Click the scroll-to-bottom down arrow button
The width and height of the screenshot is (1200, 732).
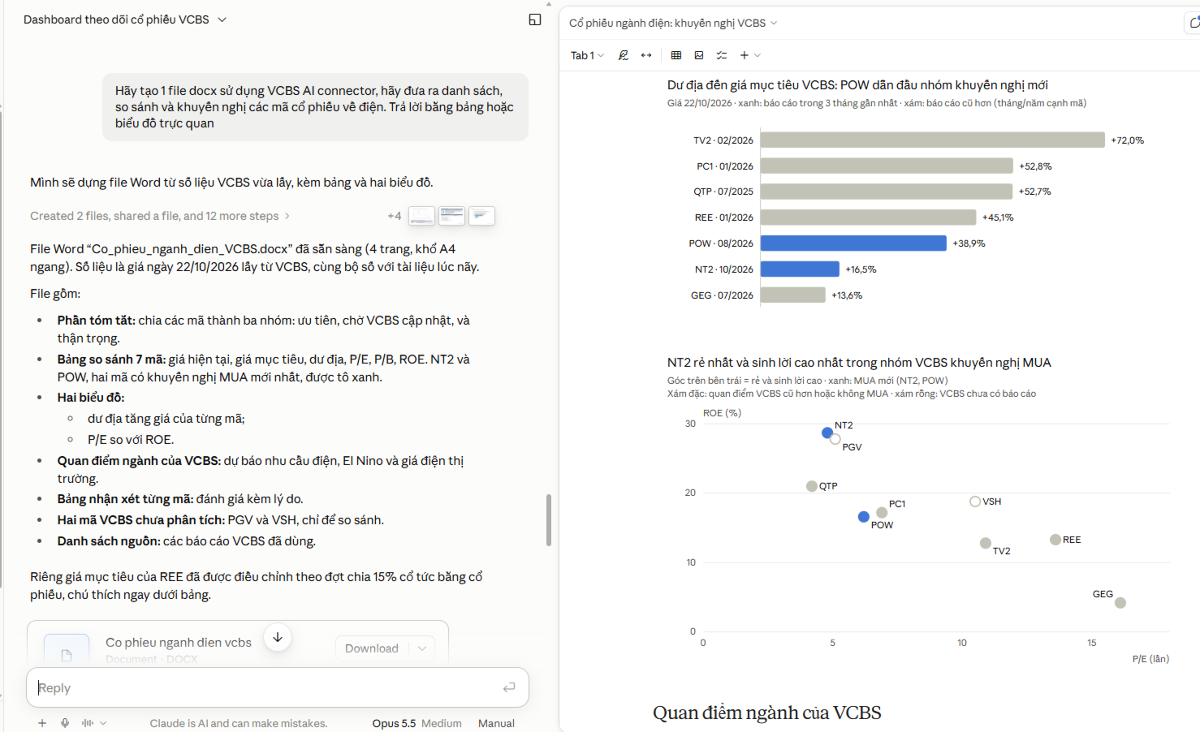coord(278,637)
